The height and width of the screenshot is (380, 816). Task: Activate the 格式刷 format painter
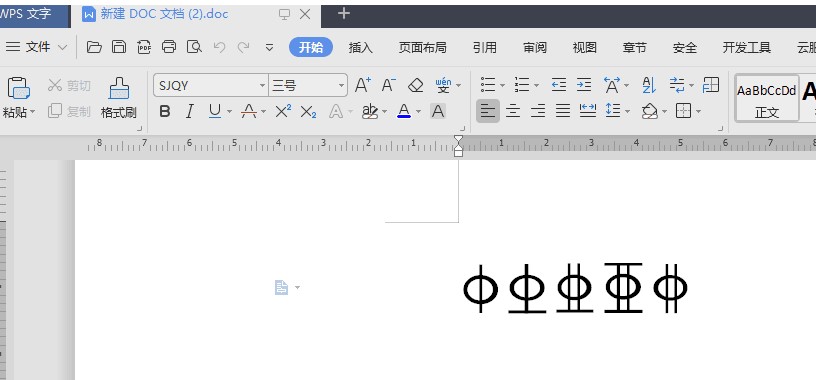pos(119,98)
